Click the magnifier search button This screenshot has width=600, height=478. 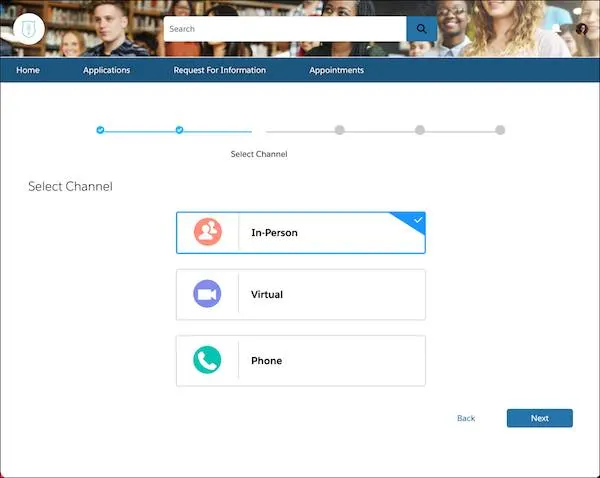coord(421,29)
